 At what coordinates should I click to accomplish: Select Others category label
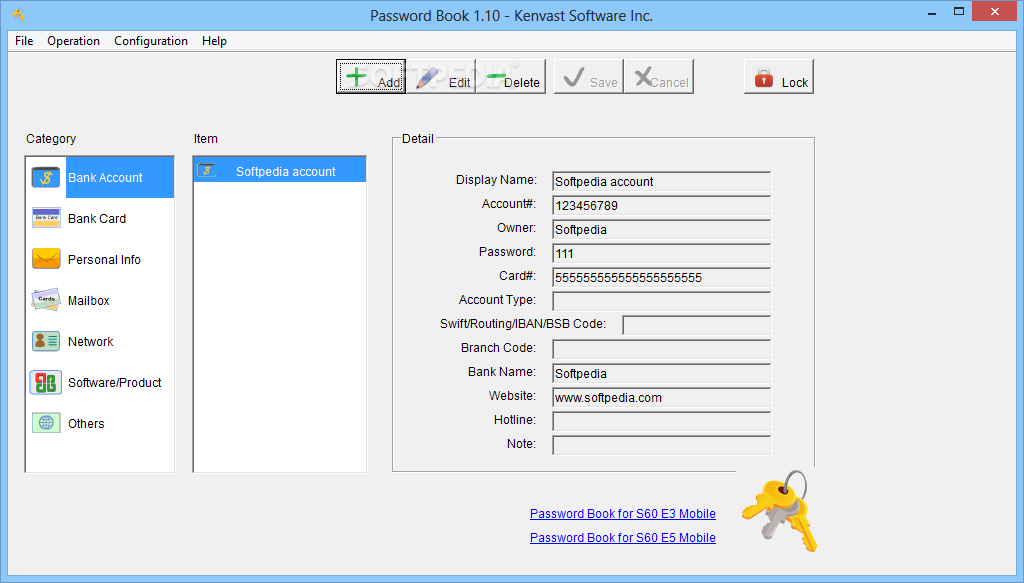point(86,424)
